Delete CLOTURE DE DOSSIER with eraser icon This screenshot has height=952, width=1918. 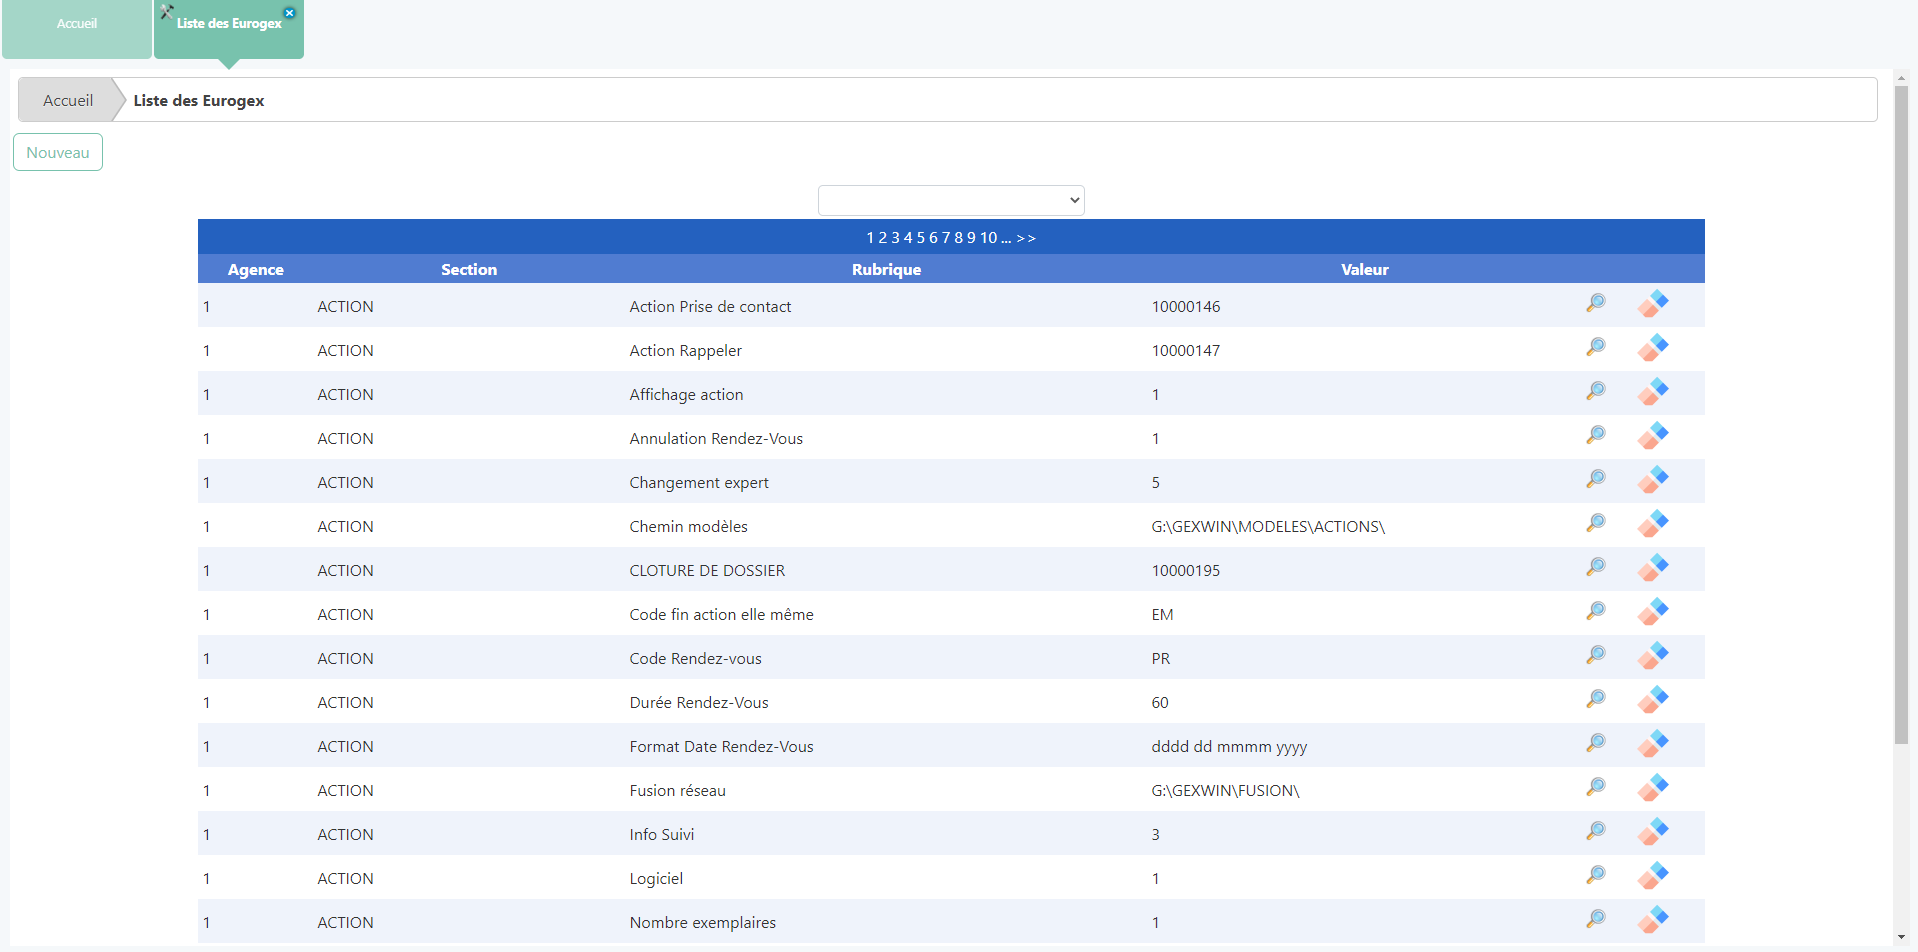pyautogui.click(x=1652, y=568)
